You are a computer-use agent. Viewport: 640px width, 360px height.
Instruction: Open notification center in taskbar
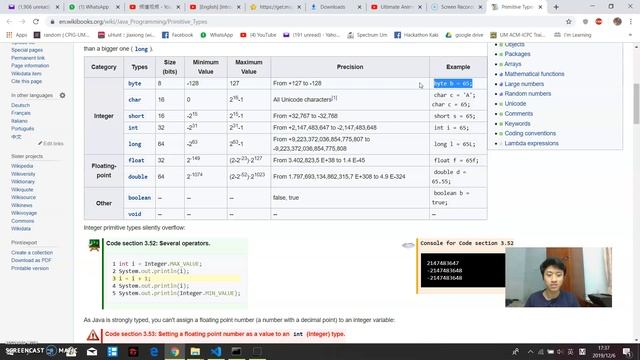(x=627, y=351)
